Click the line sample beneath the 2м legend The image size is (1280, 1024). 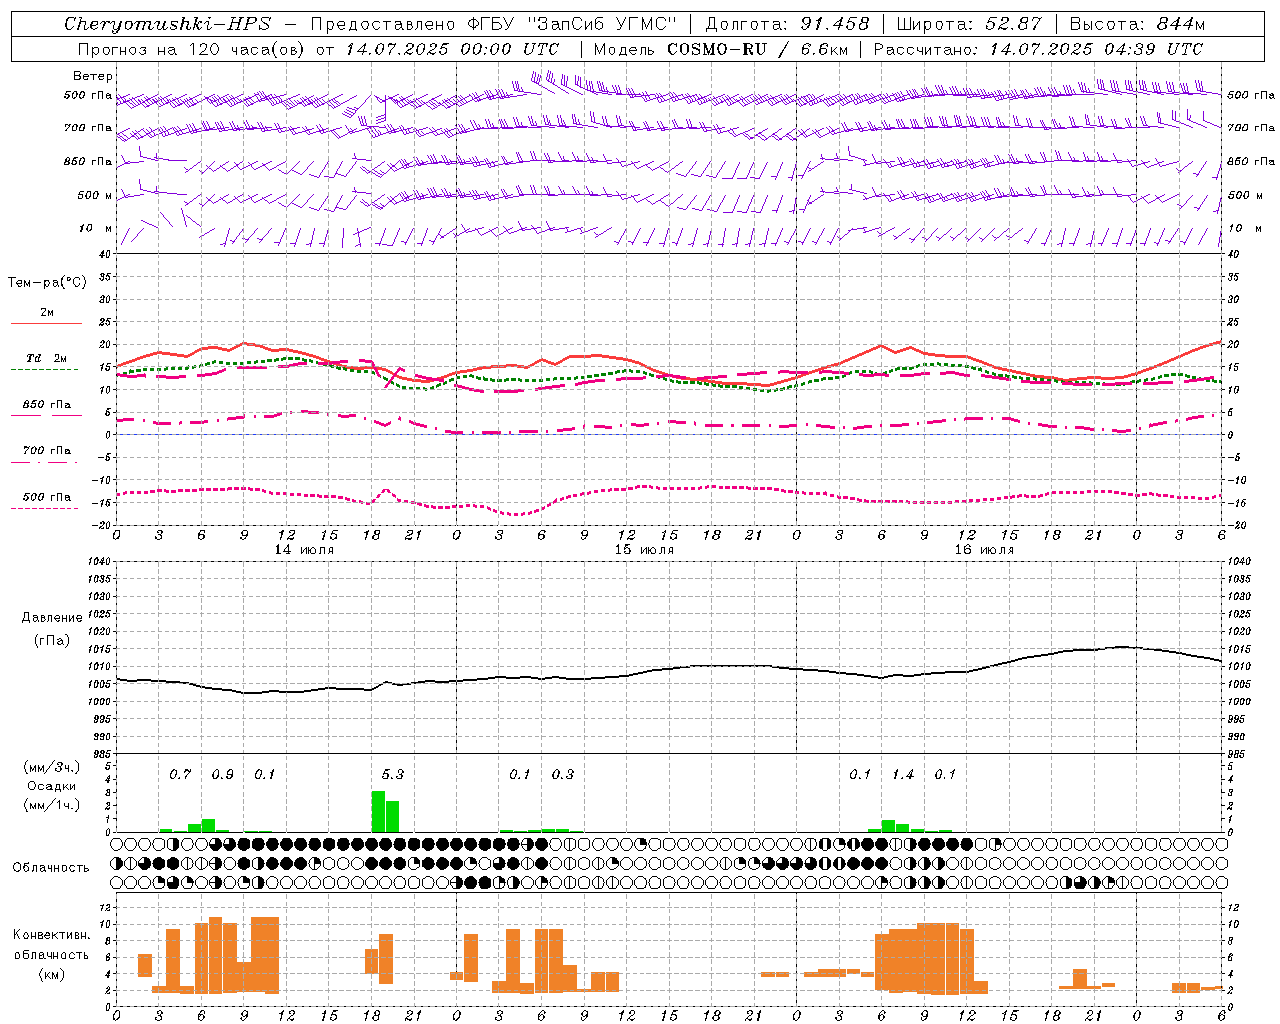(x=46, y=323)
